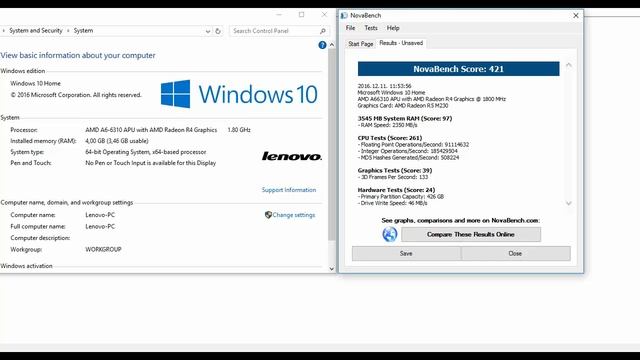The height and width of the screenshot is (360, 640).
Task: Click the RAM Speed: 2350 MB/s line
Action: pos(388,125)
